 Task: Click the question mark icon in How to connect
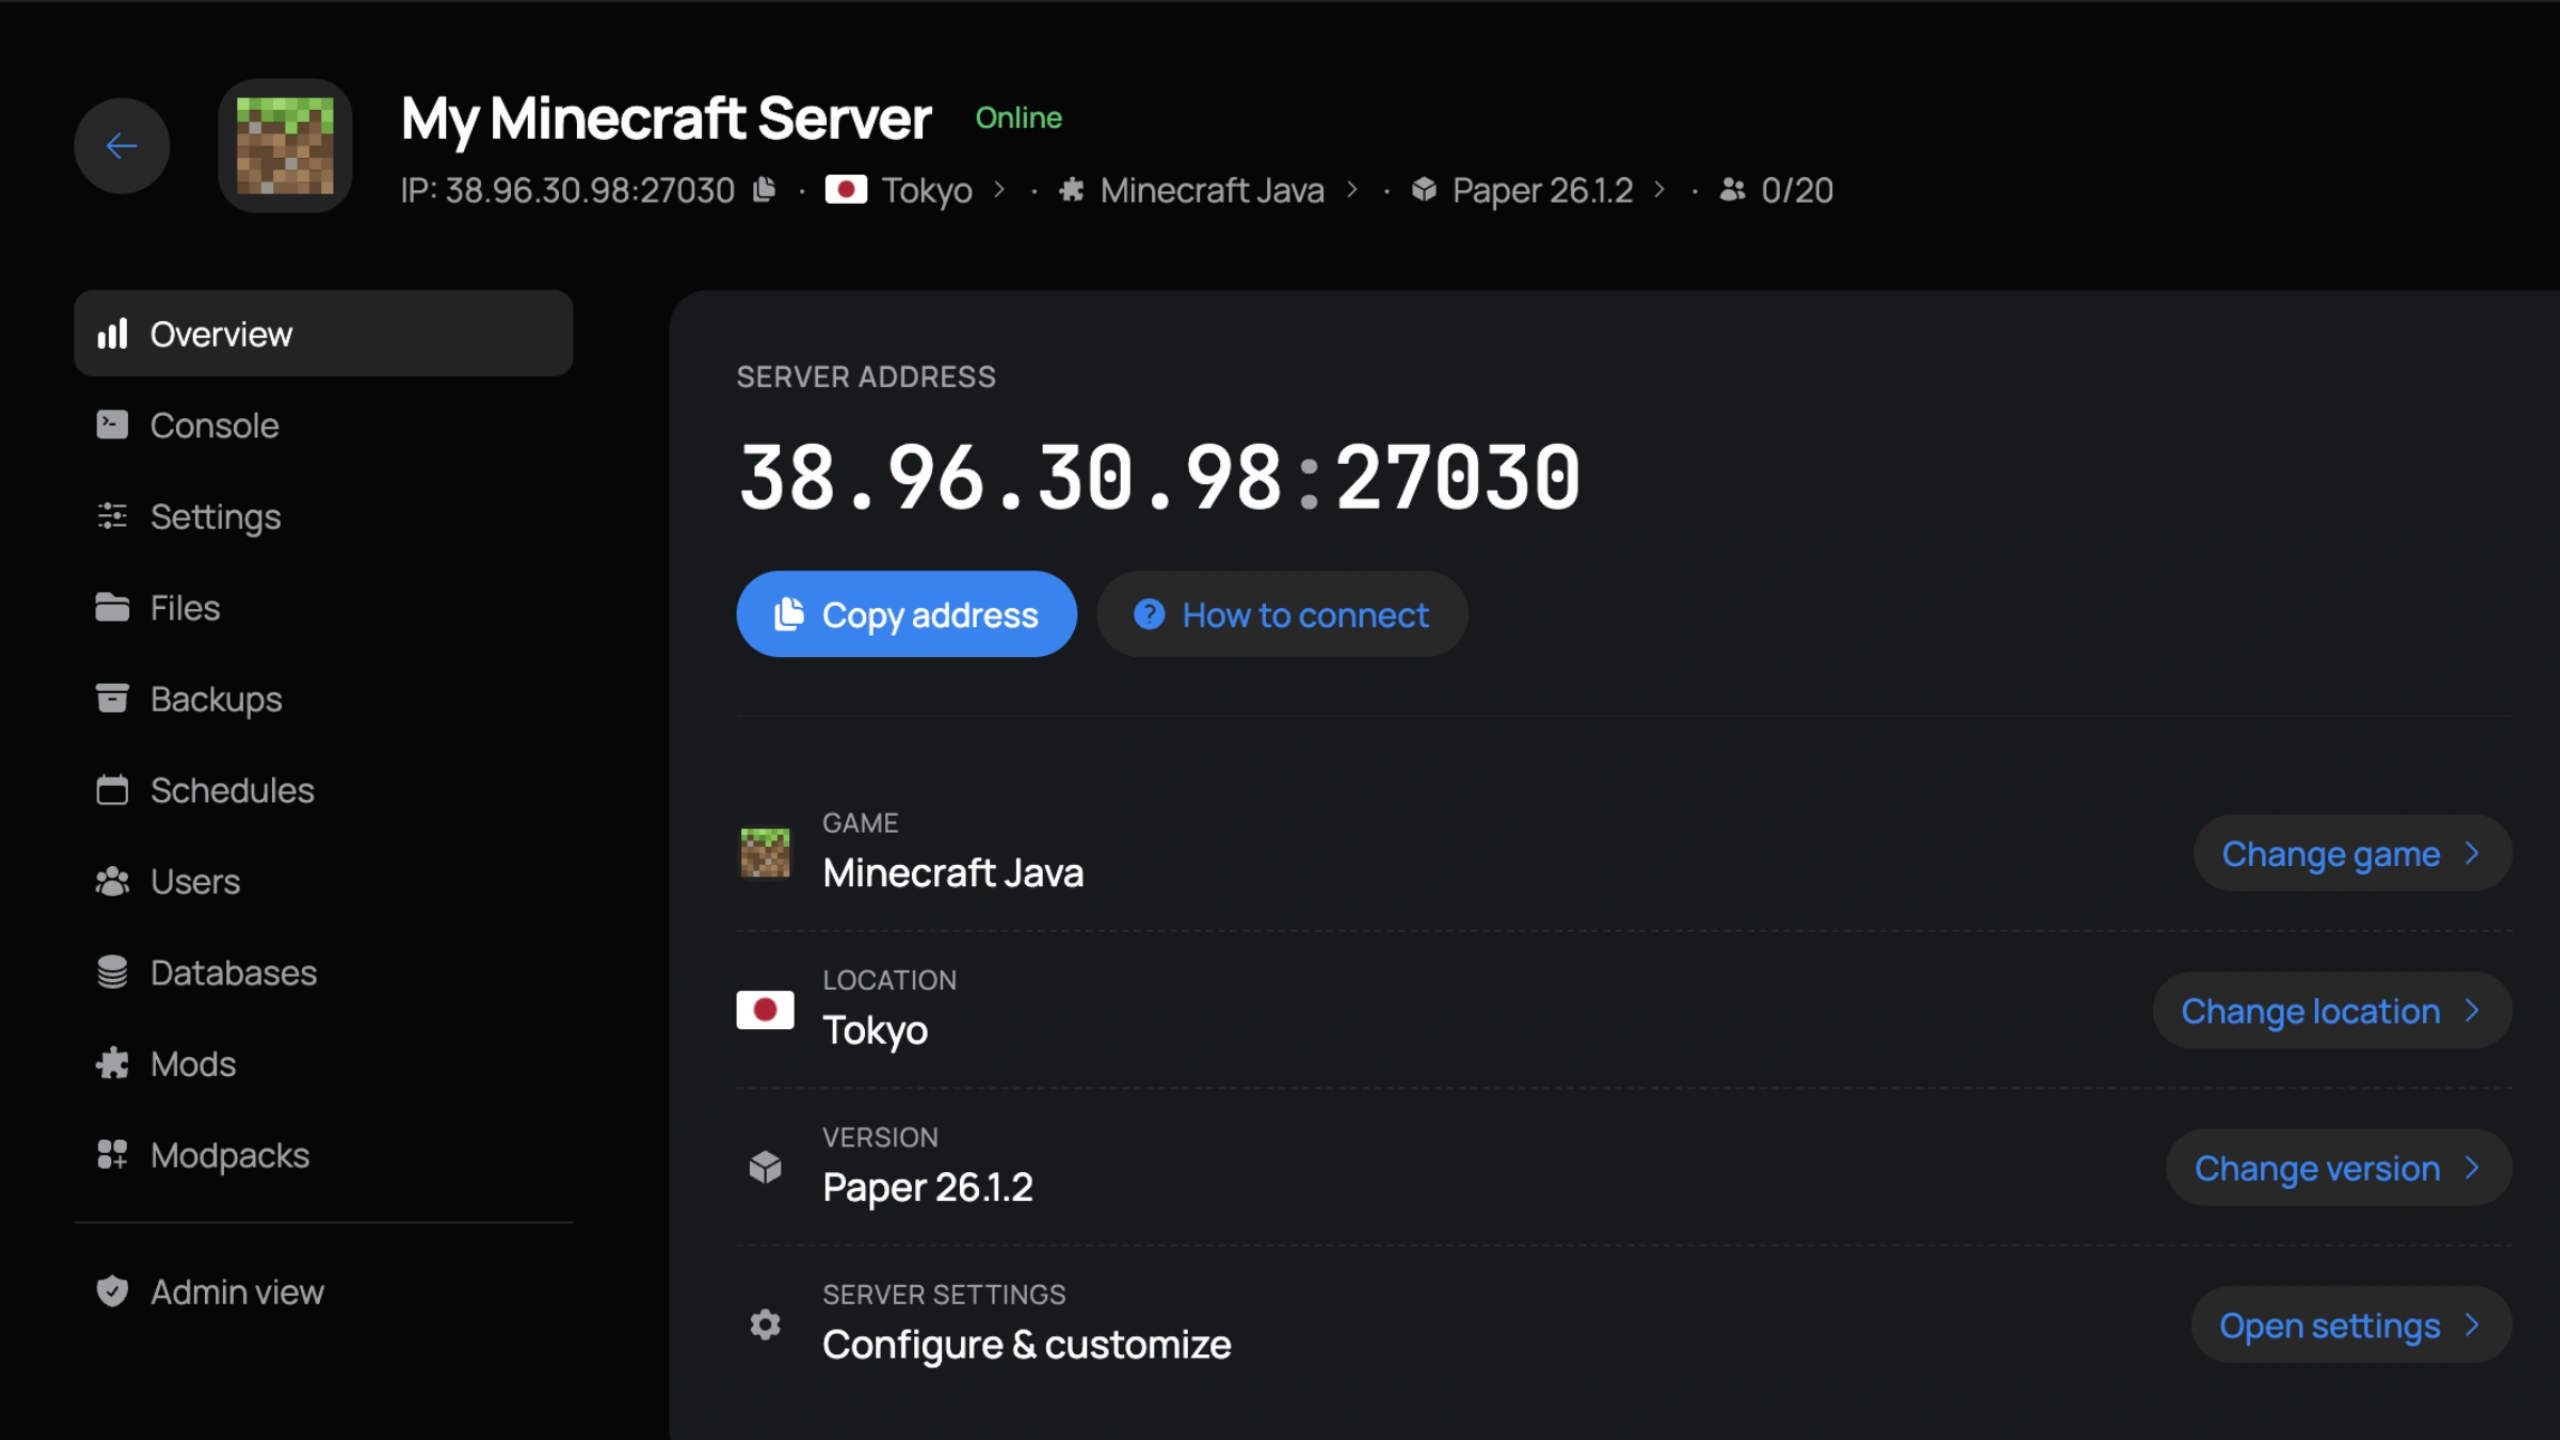pyautogui.click(x=1149, y=614)
